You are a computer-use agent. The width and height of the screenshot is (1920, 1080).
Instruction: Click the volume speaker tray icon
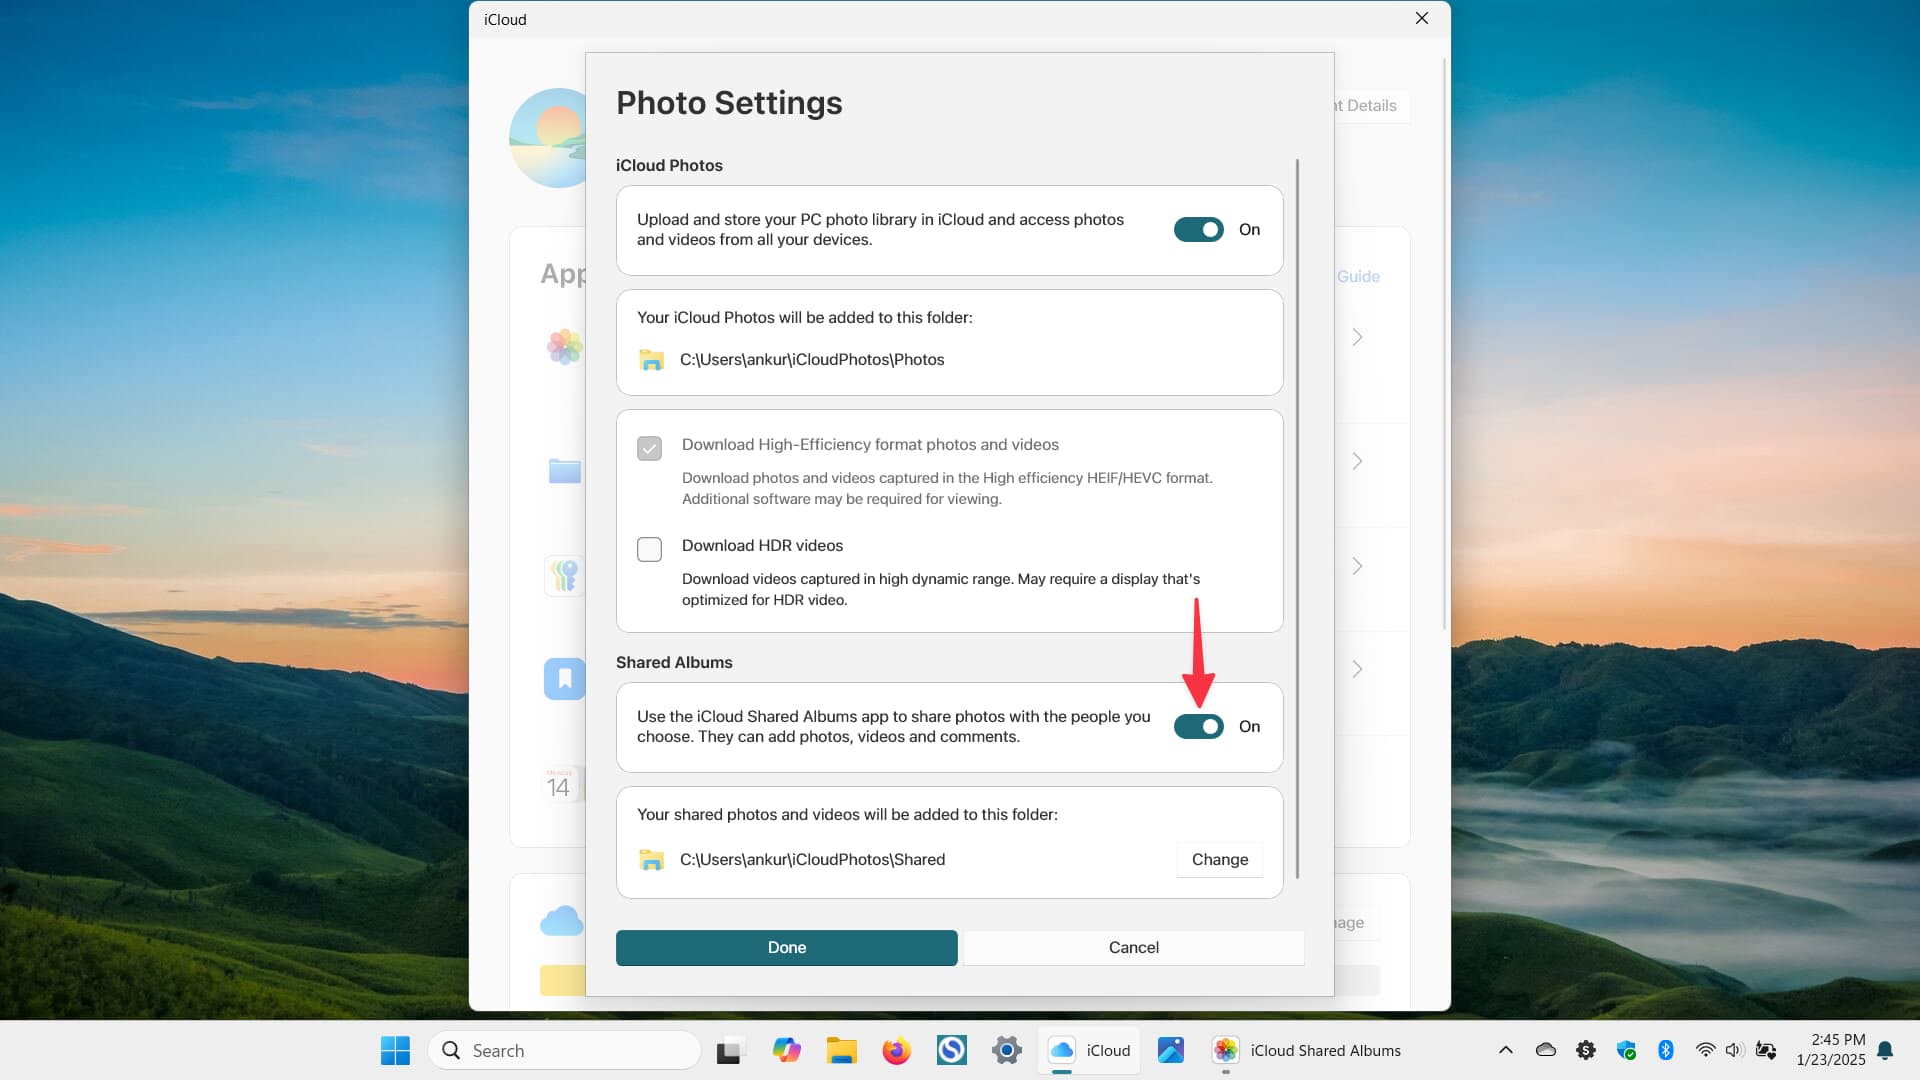click(x=1734, y=1050)
